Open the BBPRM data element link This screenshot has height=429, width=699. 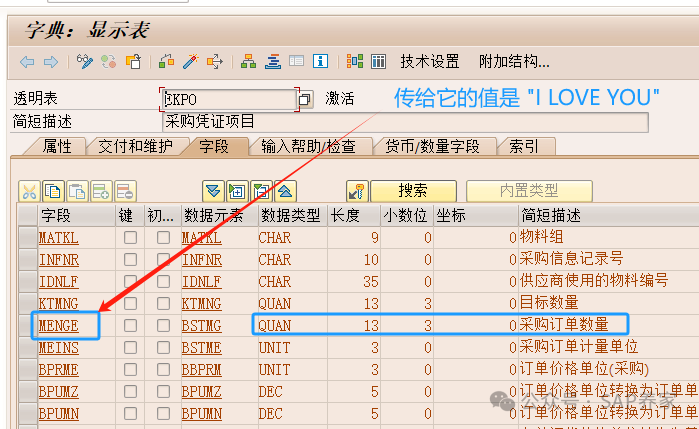[x=201, y=370]
